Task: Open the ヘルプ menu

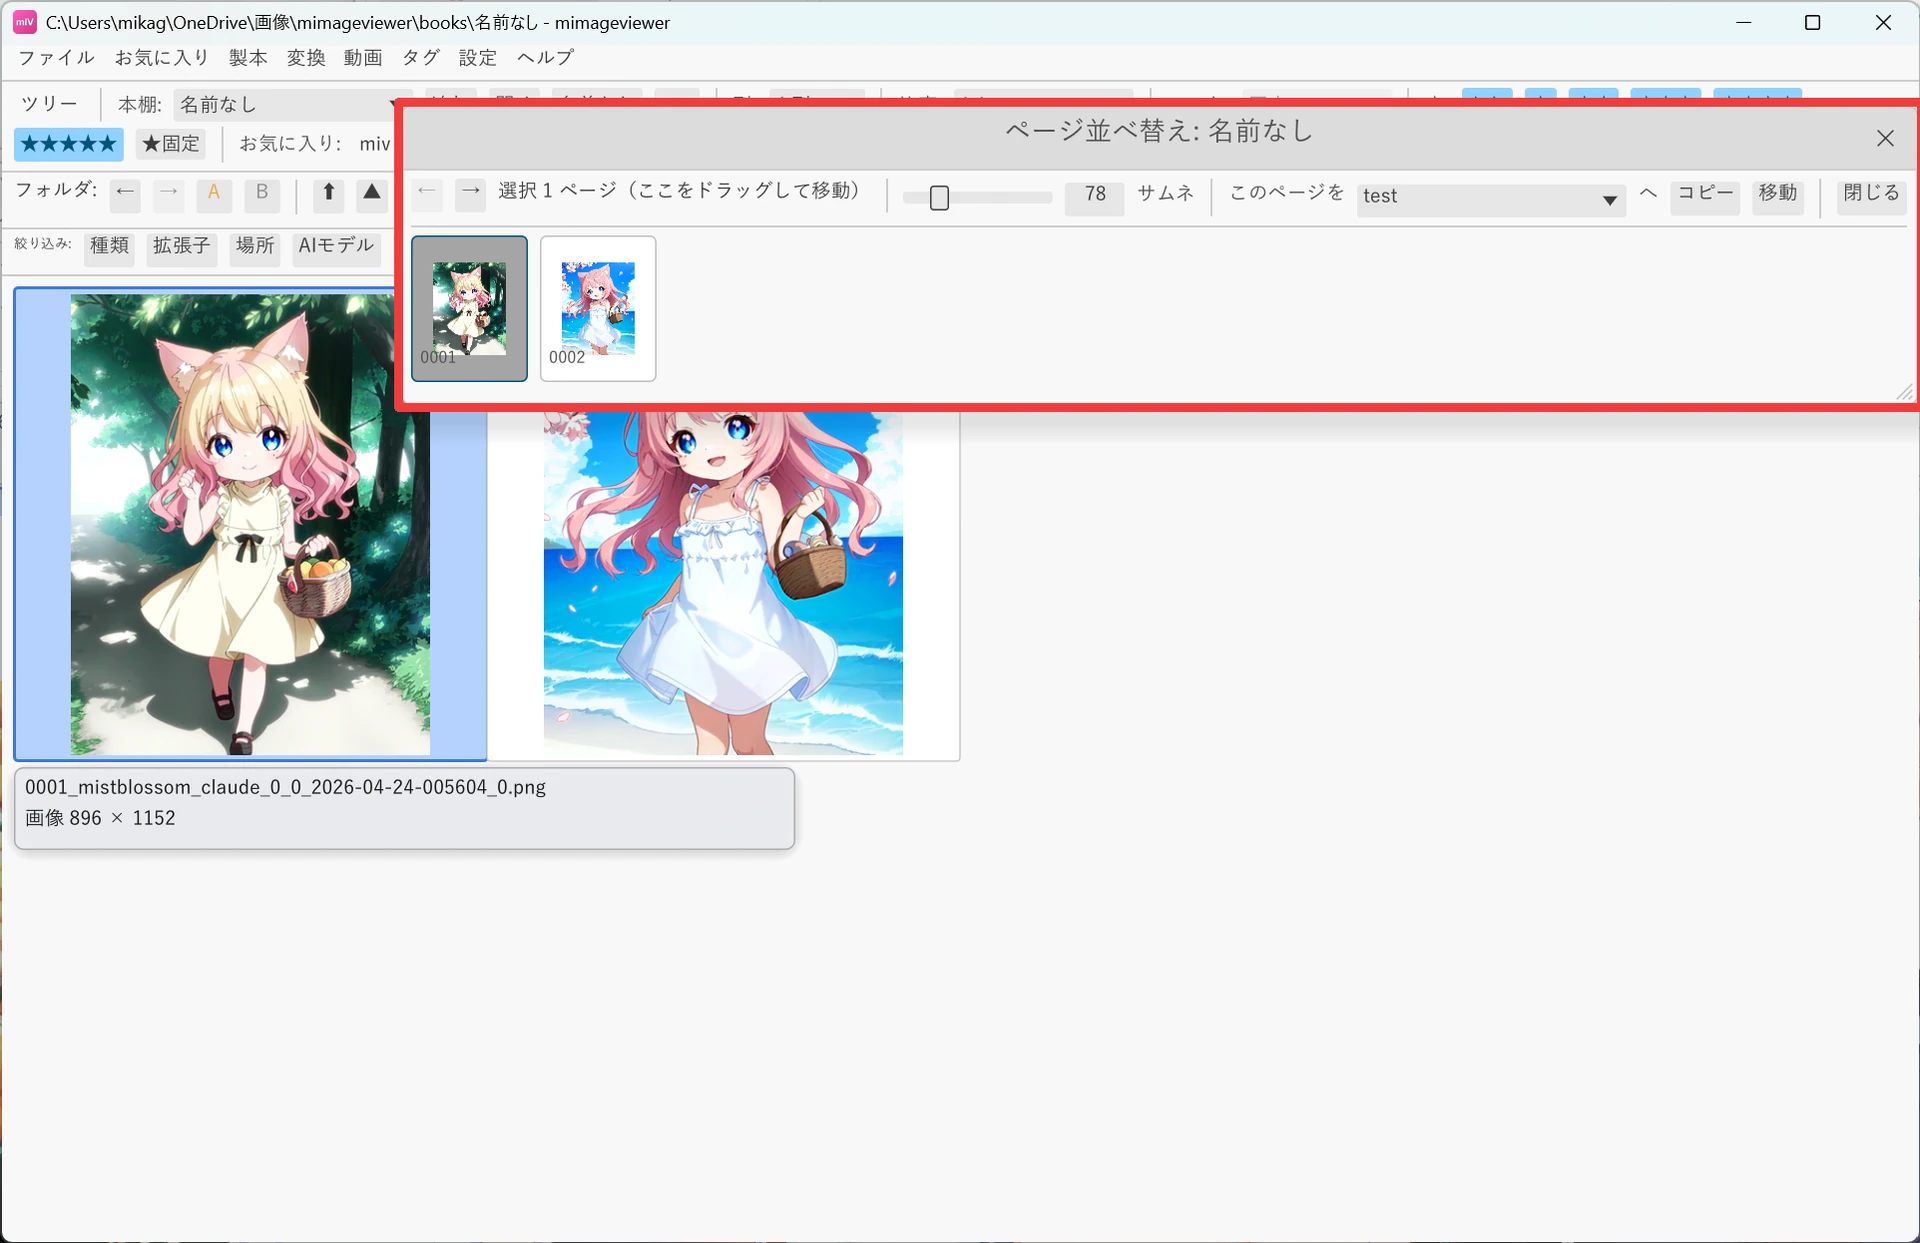Action: point(545,58)
